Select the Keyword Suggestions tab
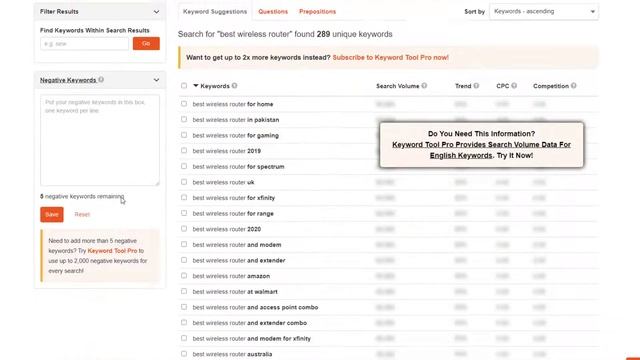Image resolution: width=640 pixels, height=360 pixels. click(215, 11)
